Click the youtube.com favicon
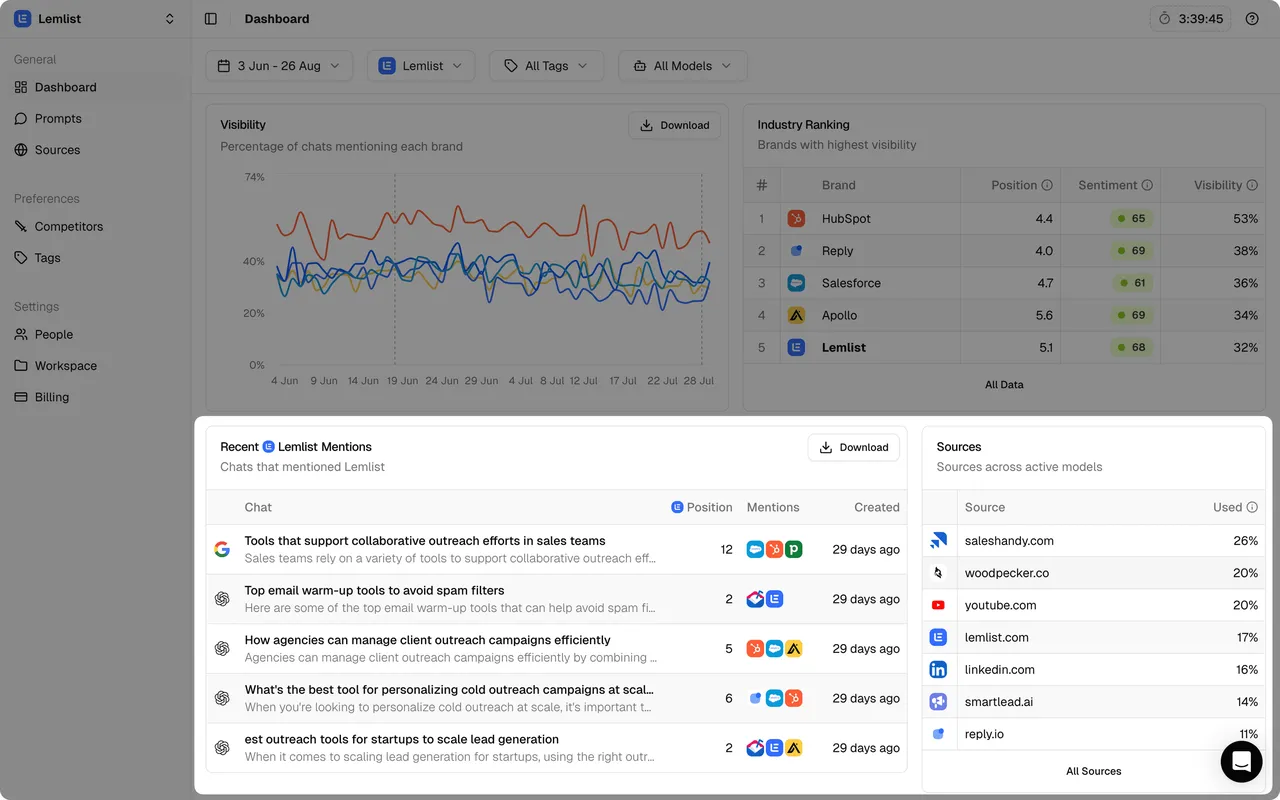Image resolution: width=1280 pixels, height=800 pixels. (938, 605)
